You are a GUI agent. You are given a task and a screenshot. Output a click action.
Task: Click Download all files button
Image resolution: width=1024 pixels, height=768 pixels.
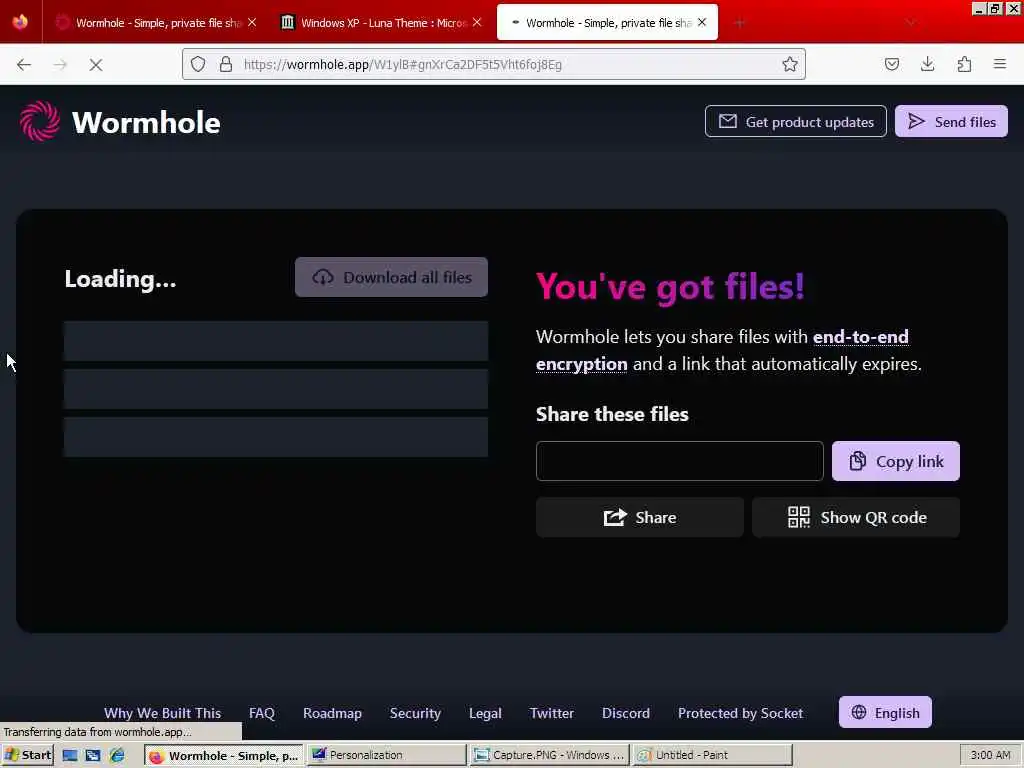pos(391,278)
